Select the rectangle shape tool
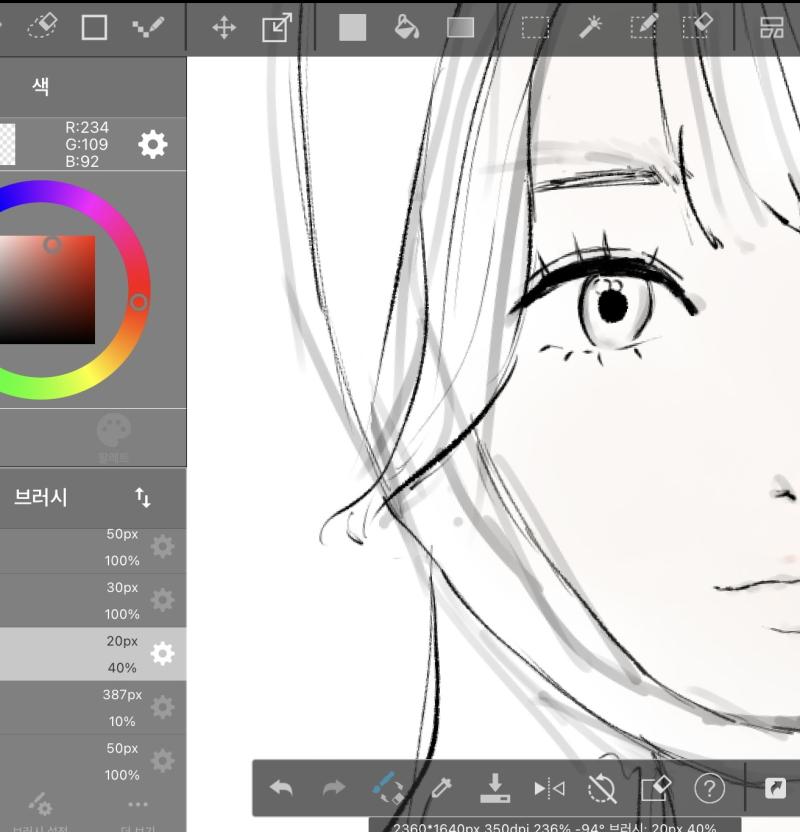This screenshot has height=832, width=800. (94, 27)
